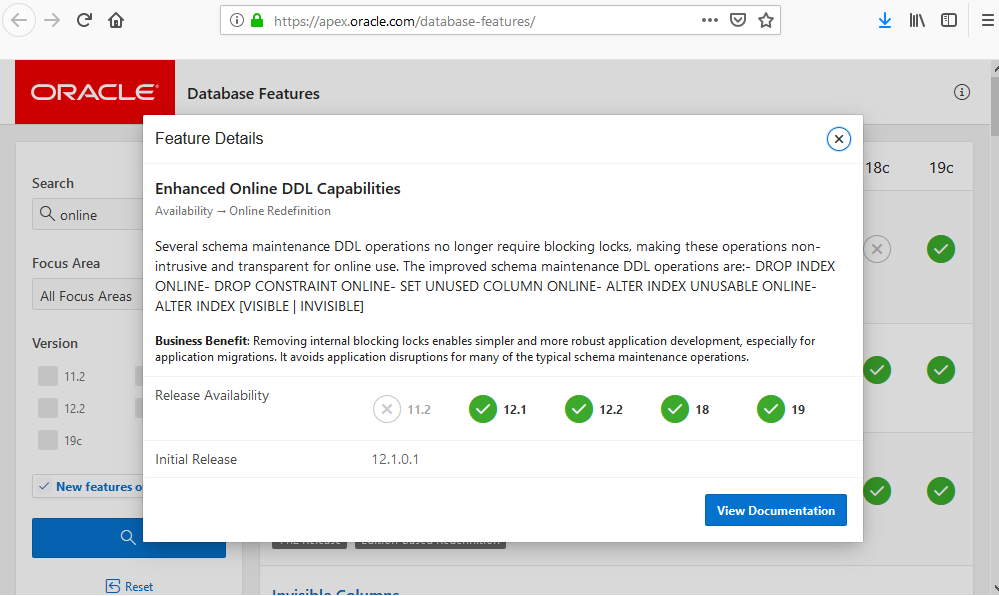Click the browser forward arrow

point(52,20)
